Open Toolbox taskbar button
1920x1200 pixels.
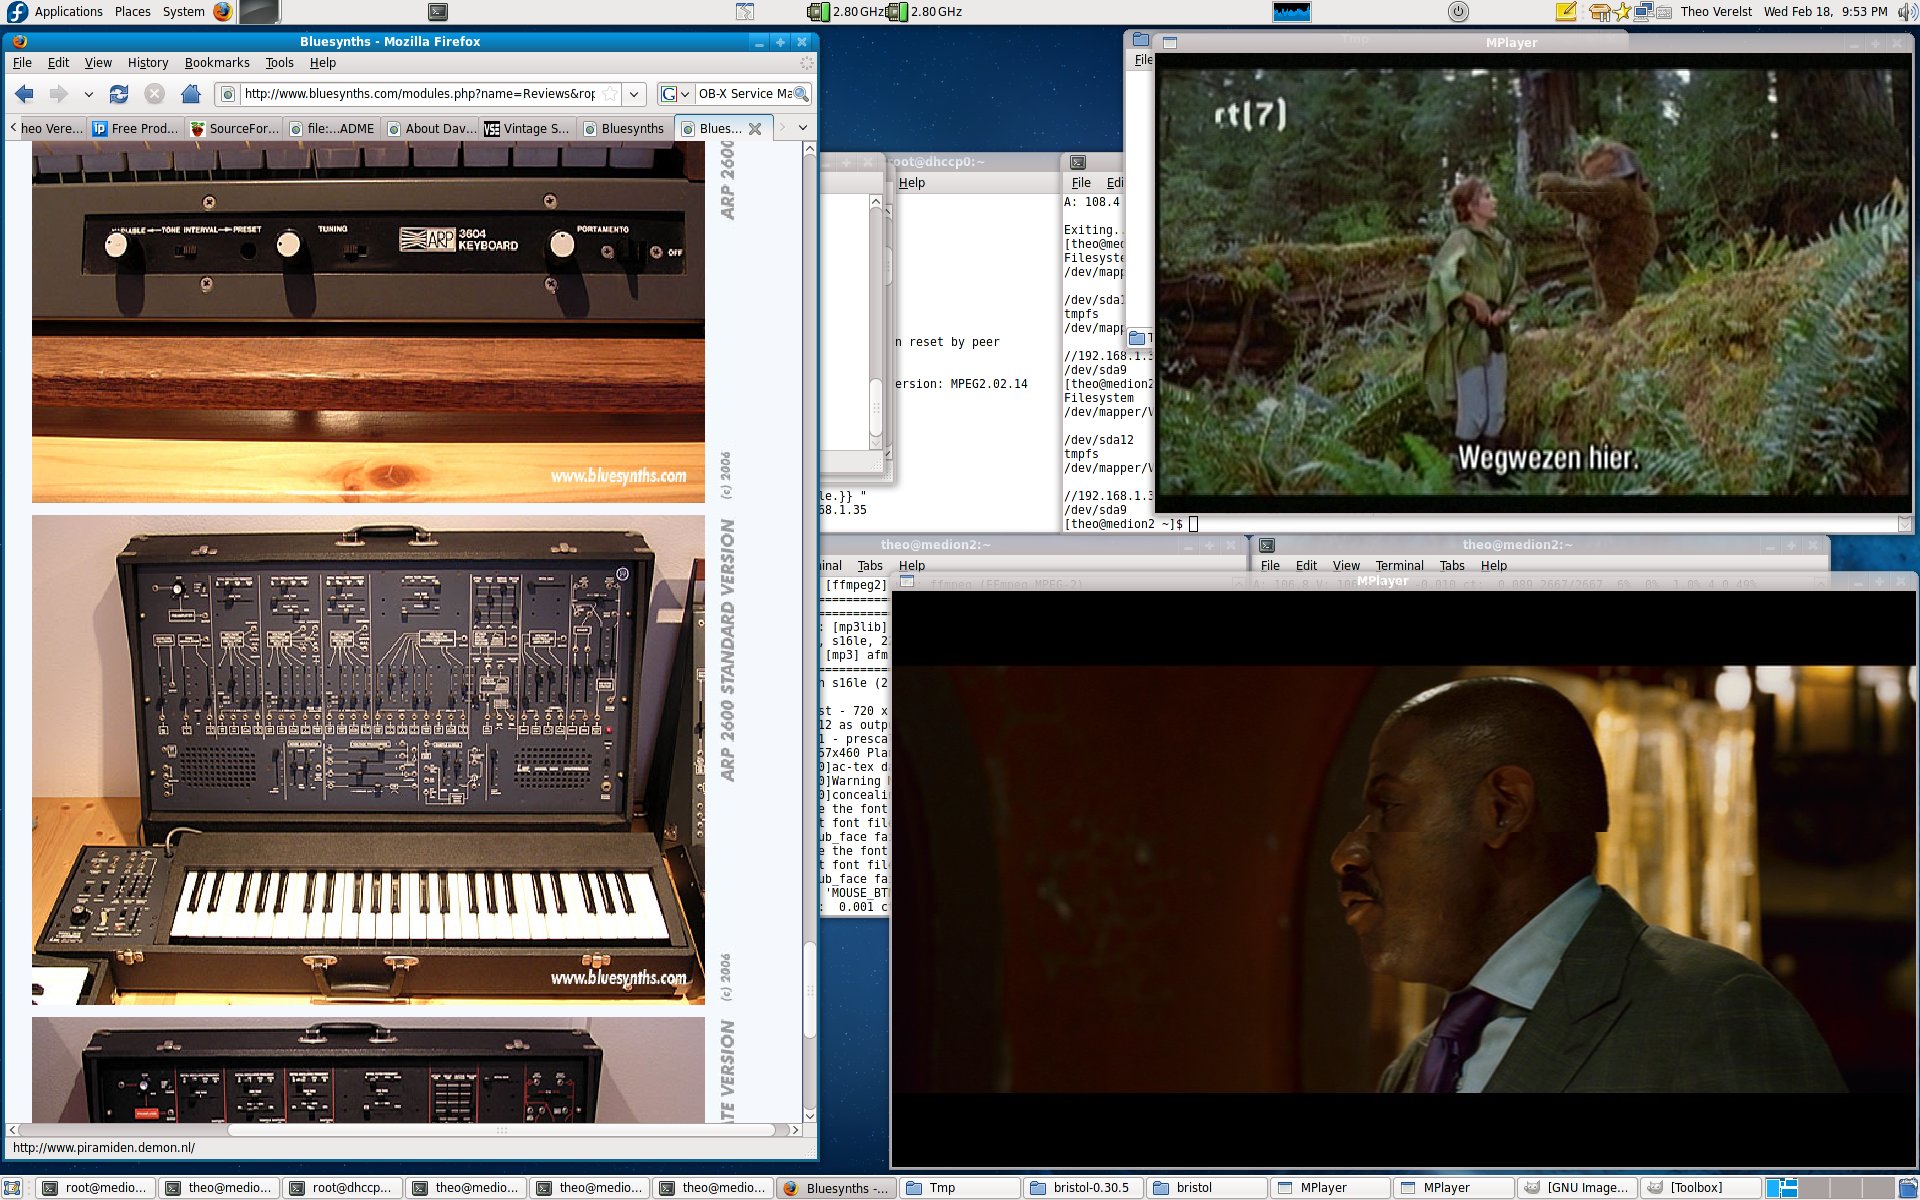pyautogui.click(x=1699, y=1188)
